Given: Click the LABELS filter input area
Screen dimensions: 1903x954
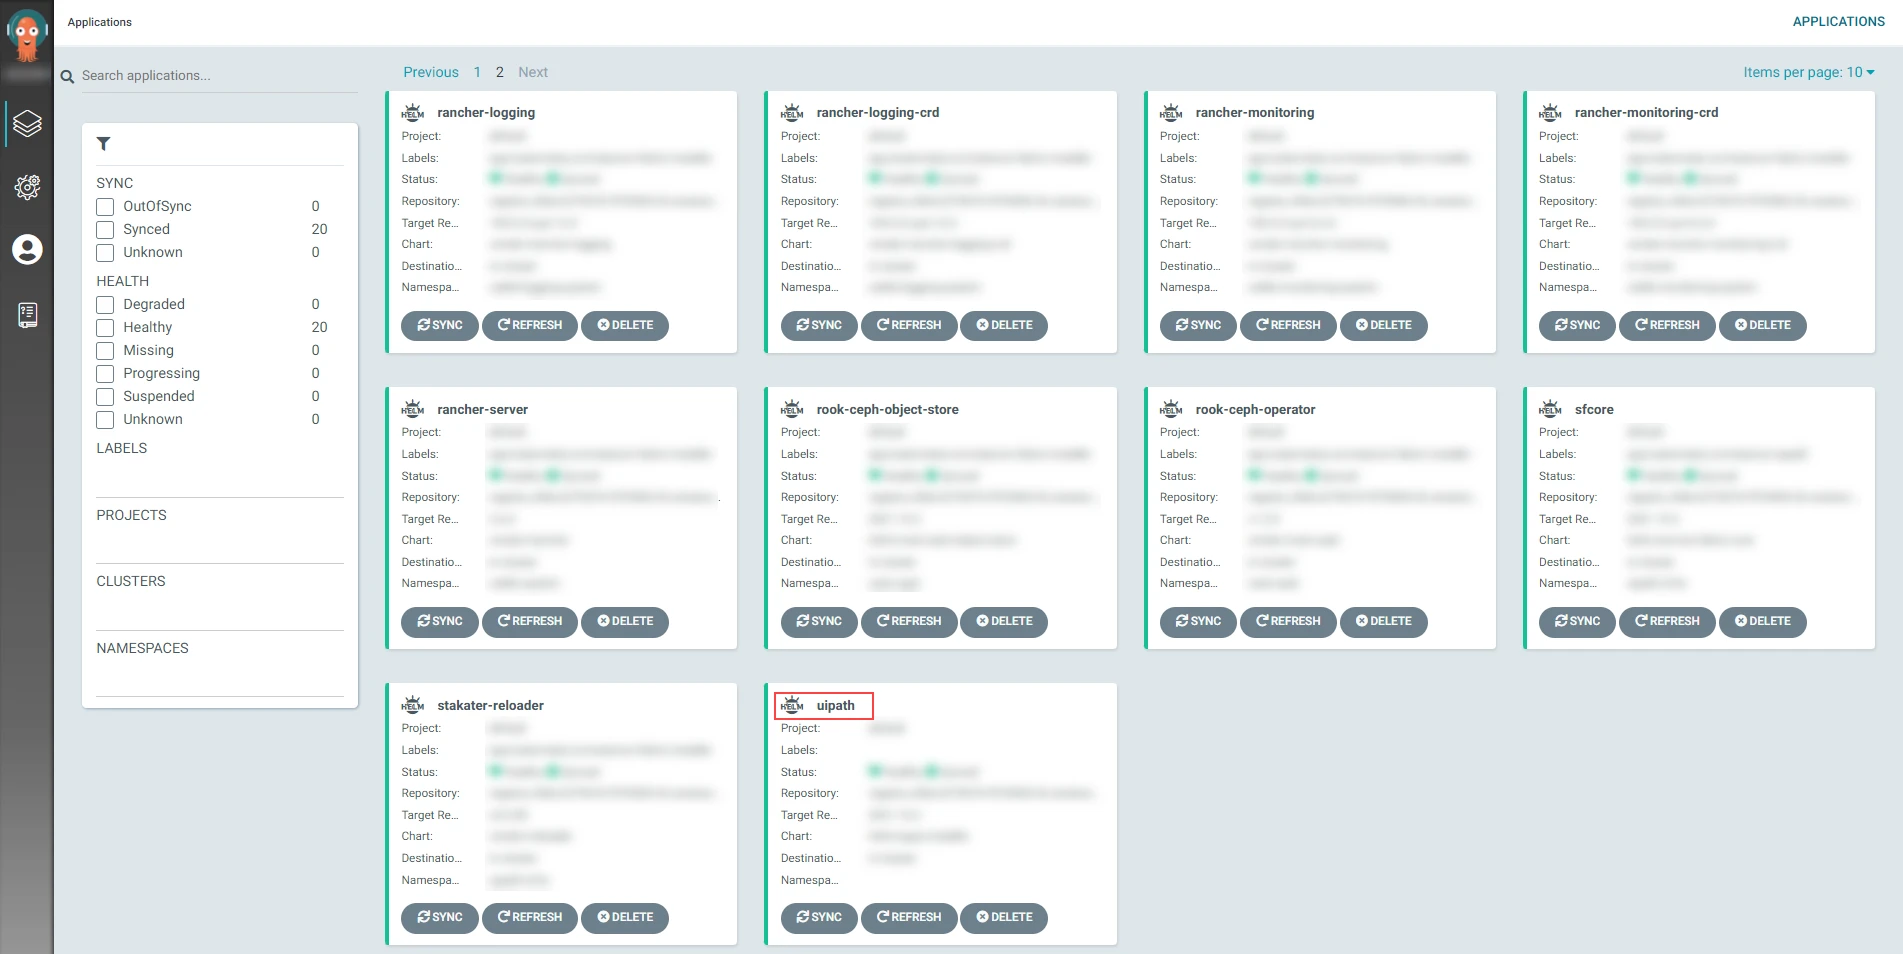Looking at the screenshot, I should (219, 479).
